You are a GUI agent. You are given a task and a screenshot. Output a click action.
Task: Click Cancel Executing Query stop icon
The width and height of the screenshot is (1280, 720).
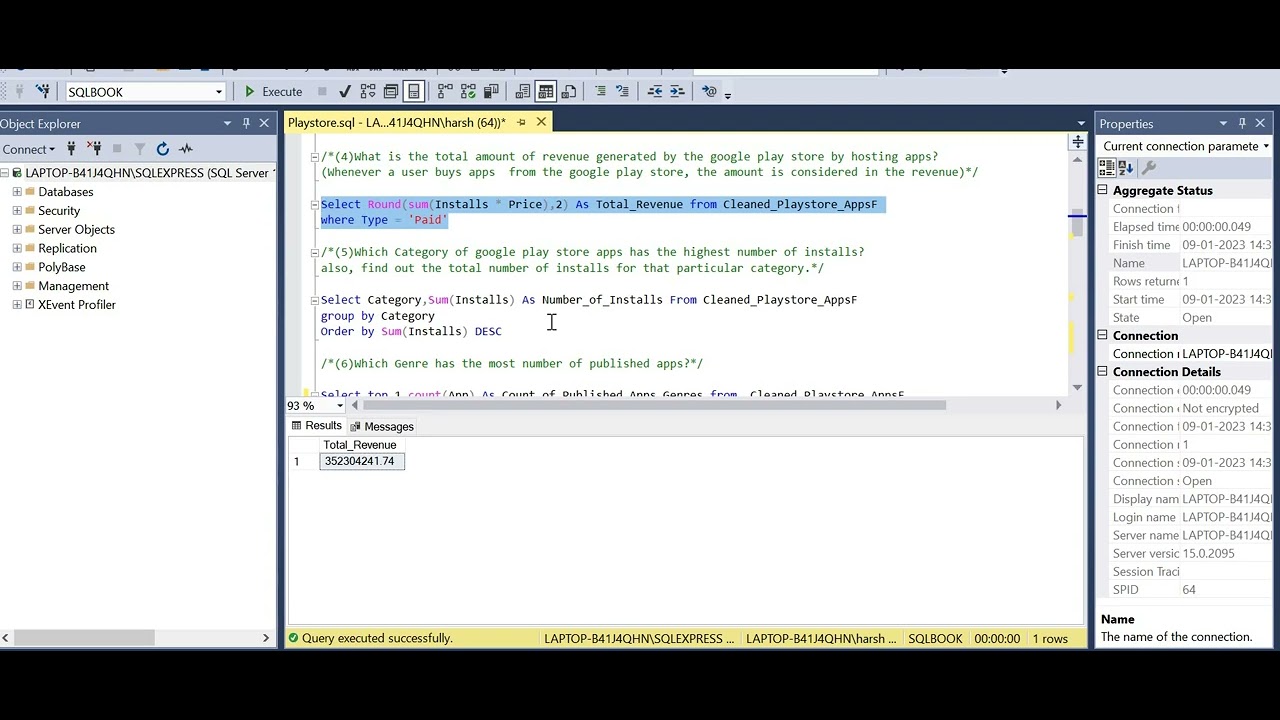tap(322, 91)
